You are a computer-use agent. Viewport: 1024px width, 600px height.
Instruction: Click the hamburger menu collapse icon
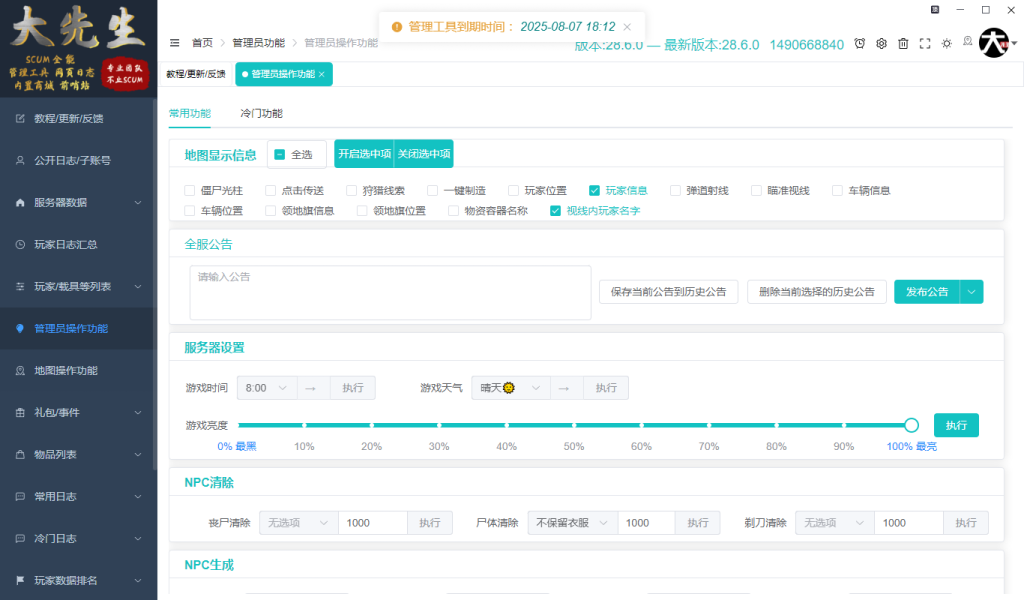[175, 43]
